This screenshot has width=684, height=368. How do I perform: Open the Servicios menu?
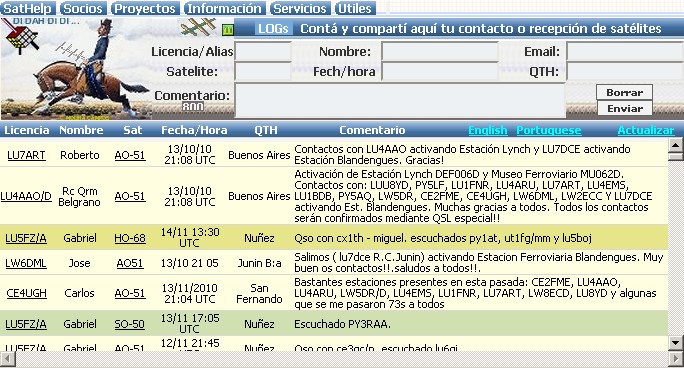pyautogui.click(x=300, y=8)
